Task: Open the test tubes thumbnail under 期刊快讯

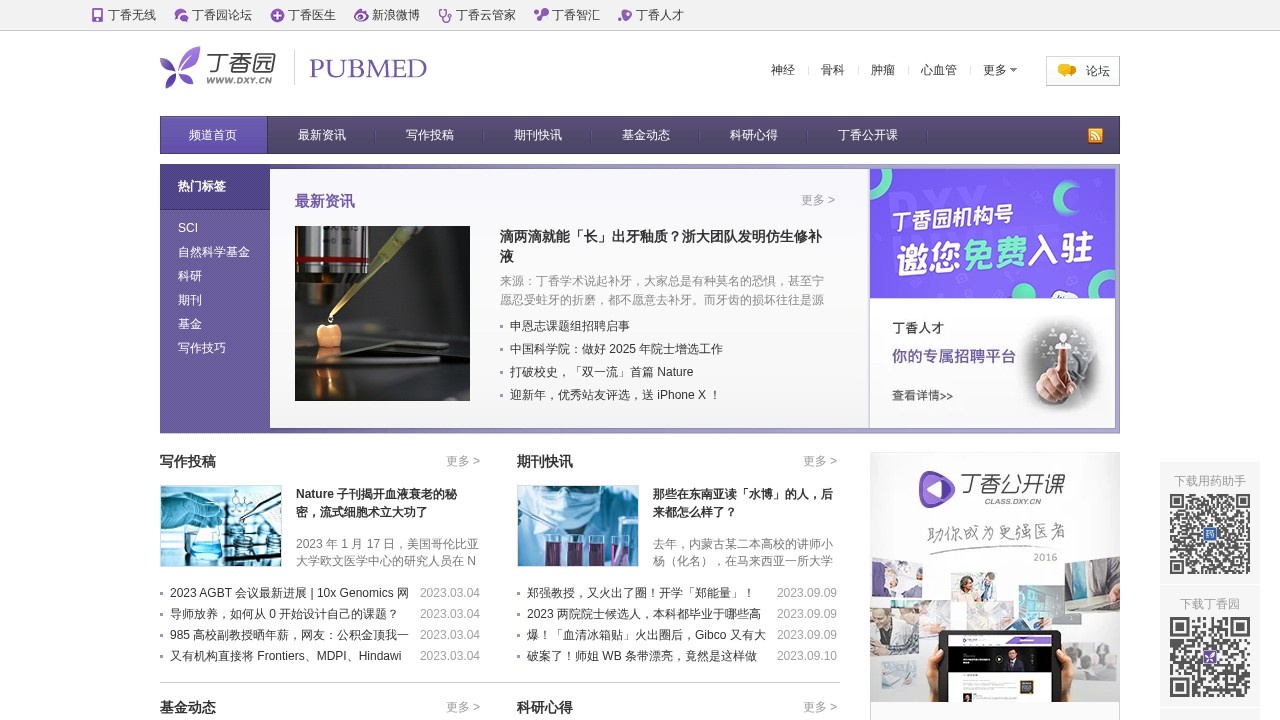Action: click(x=578, y=526)
